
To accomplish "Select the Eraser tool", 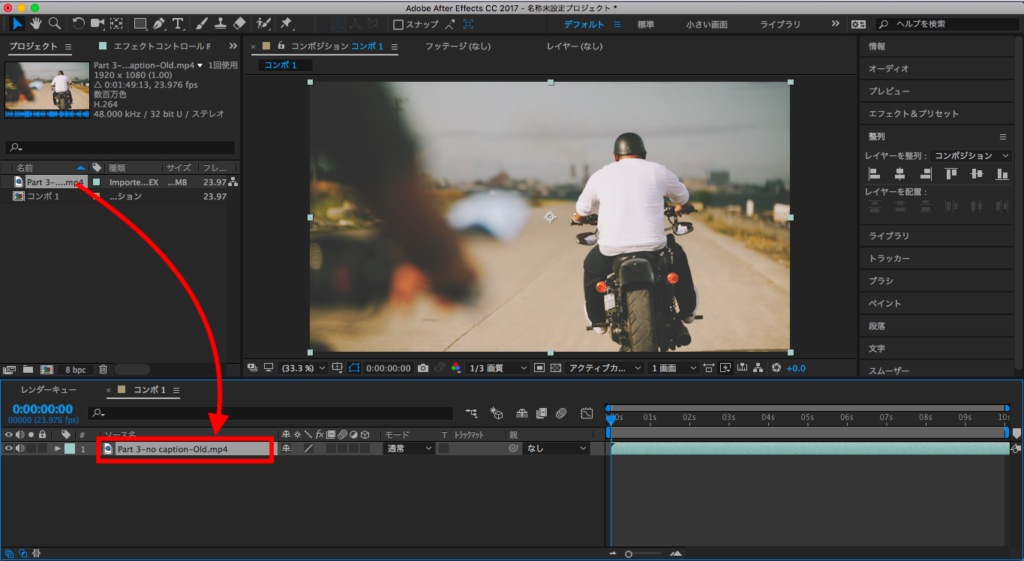I will point(239,23).
